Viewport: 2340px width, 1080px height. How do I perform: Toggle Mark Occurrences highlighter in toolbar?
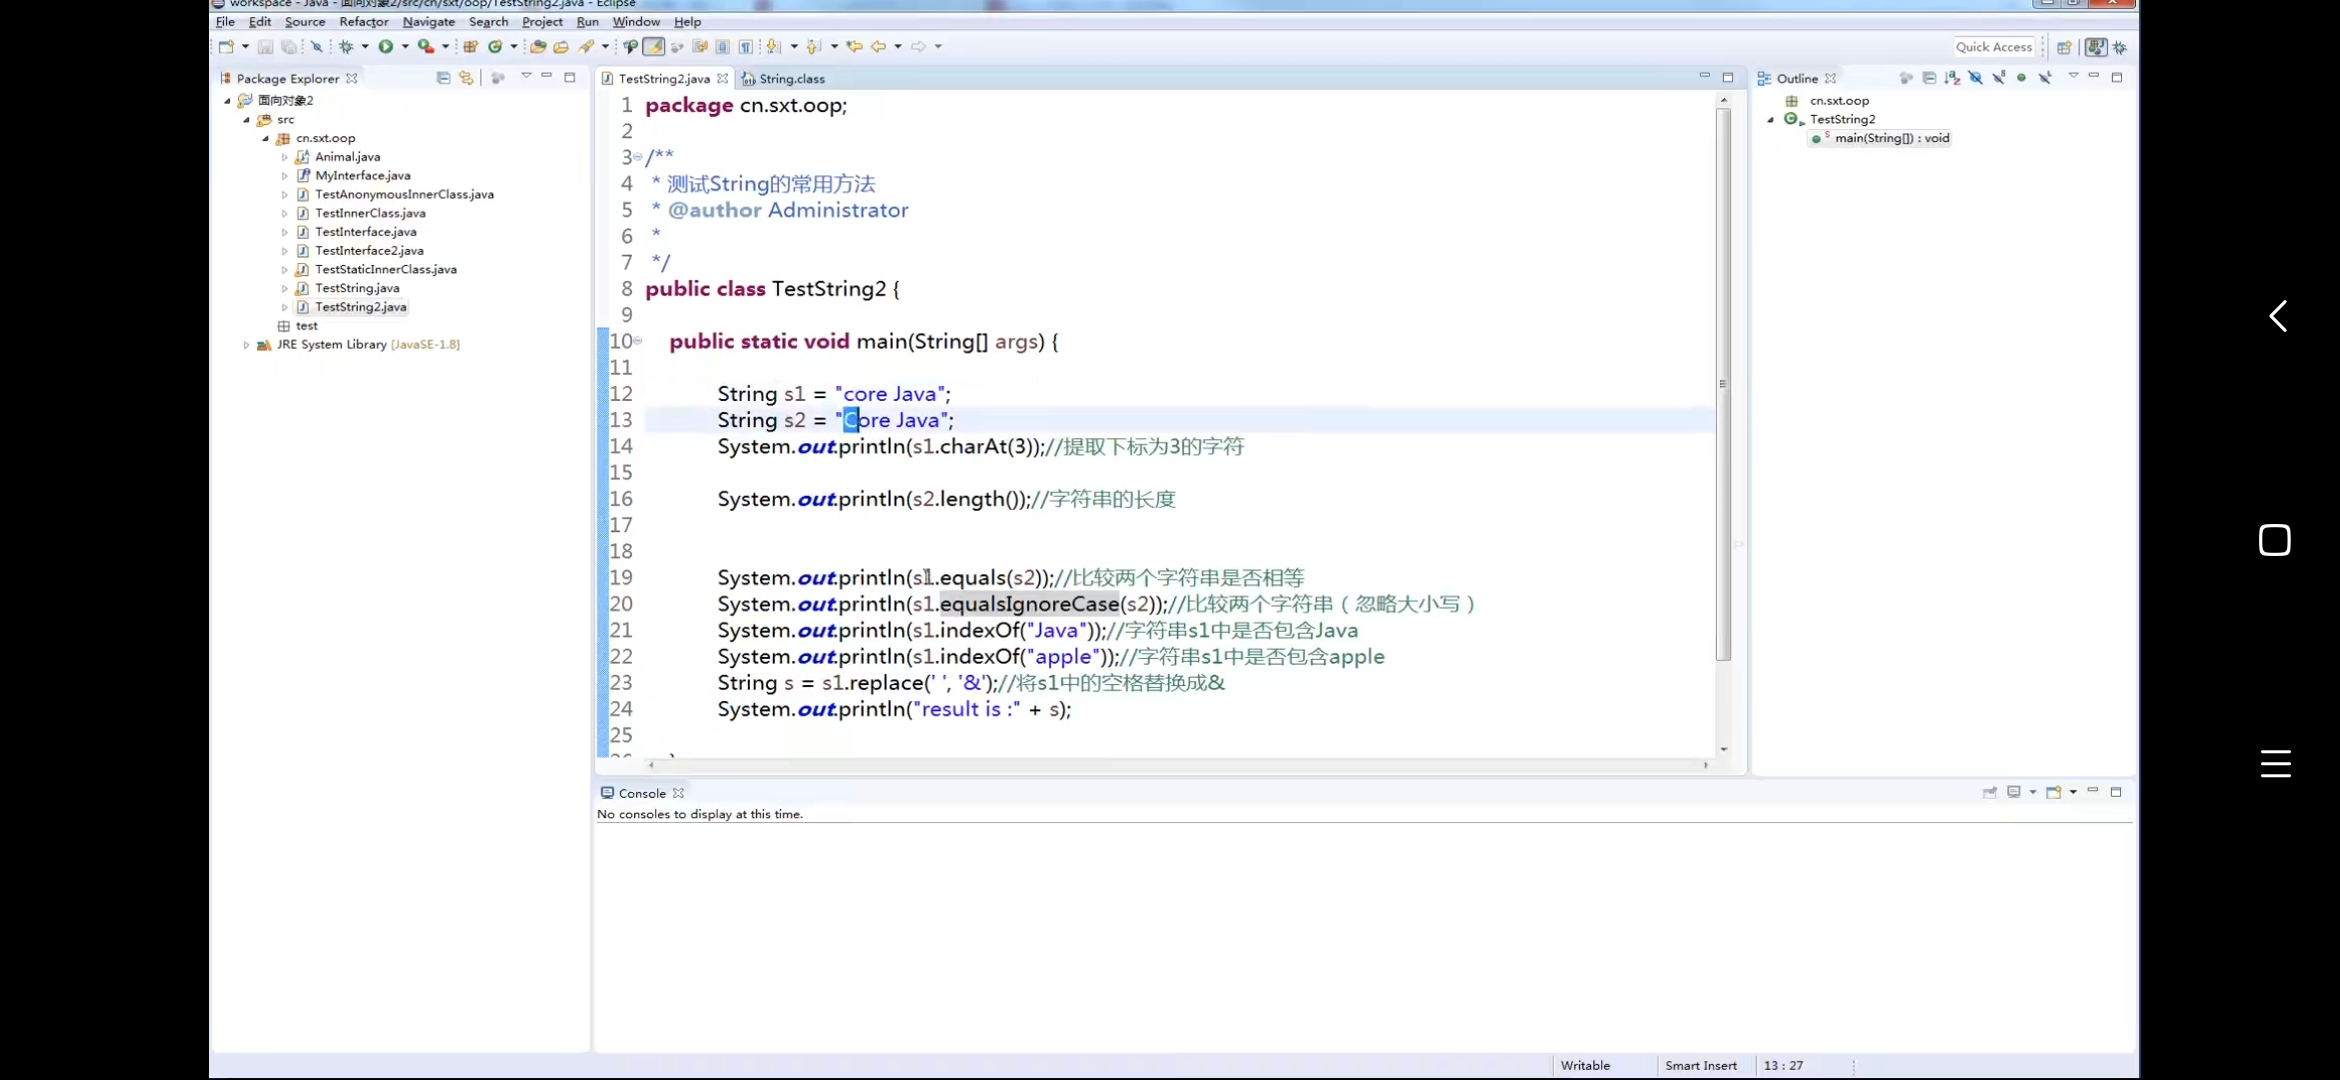point(653,46)
